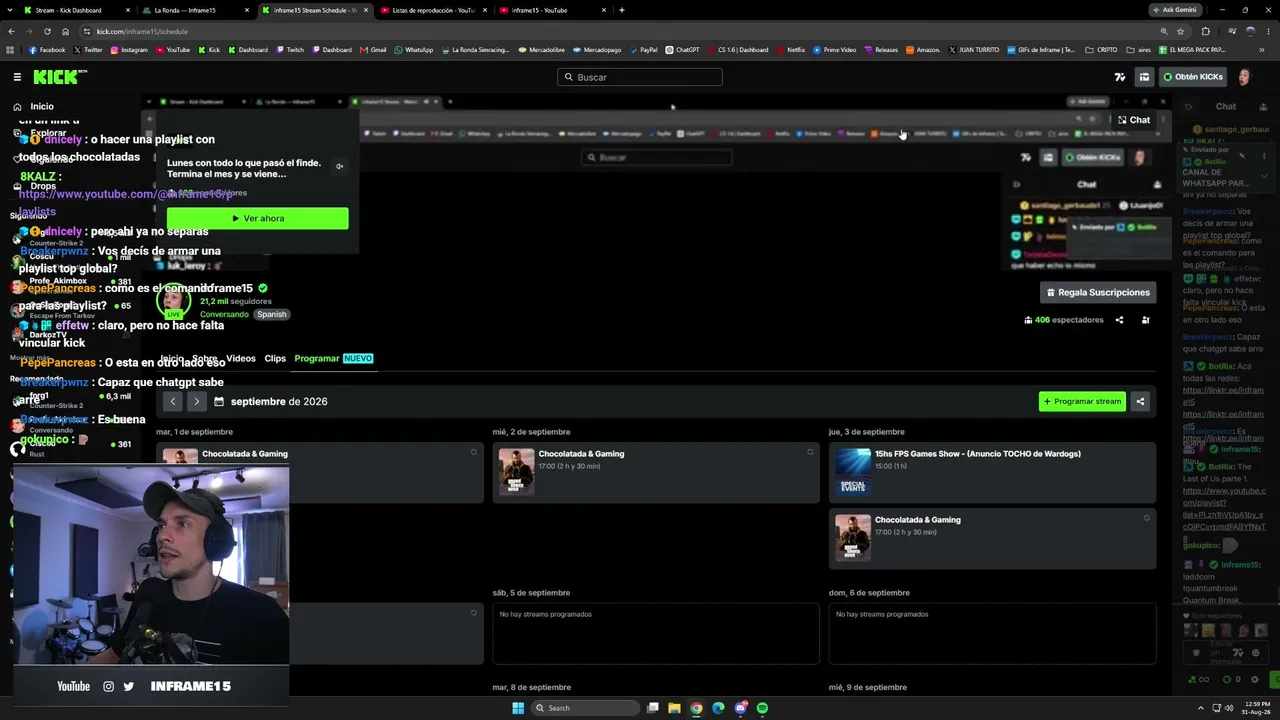Open the WhatsApp bookmark

pyautogui.click(x=414, y=50)
